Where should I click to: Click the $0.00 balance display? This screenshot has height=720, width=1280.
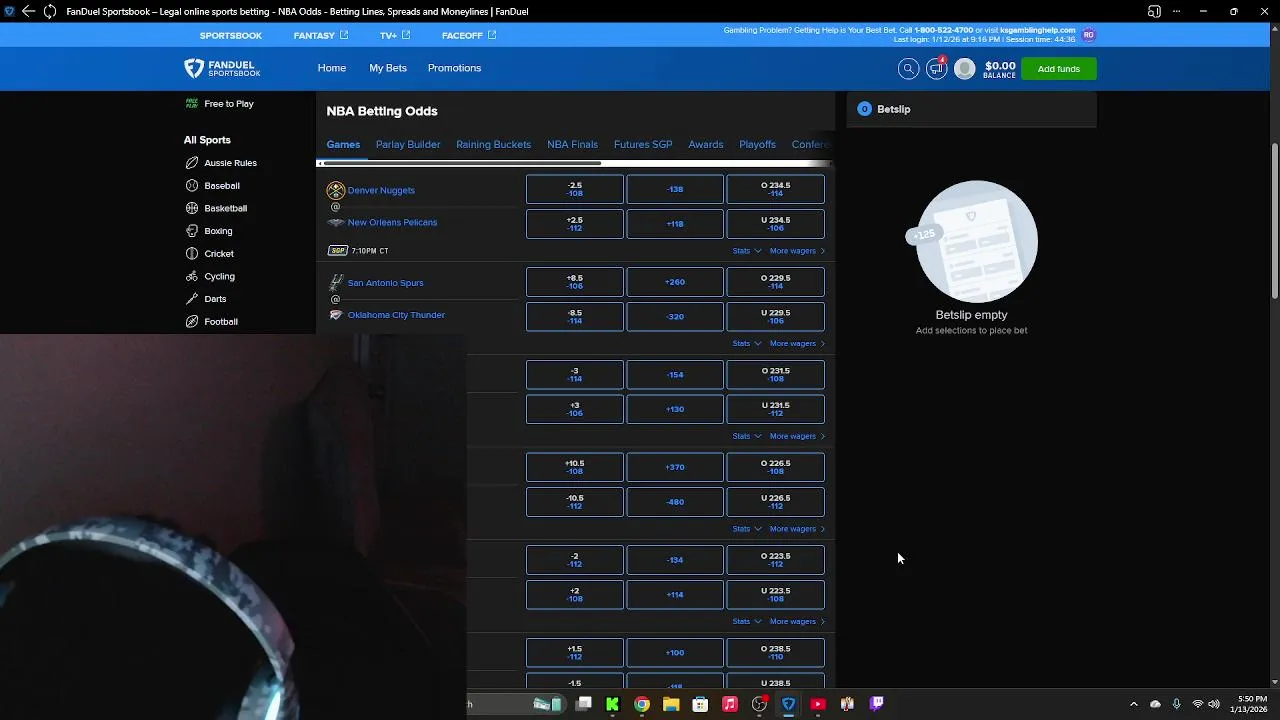(1000, 69)
